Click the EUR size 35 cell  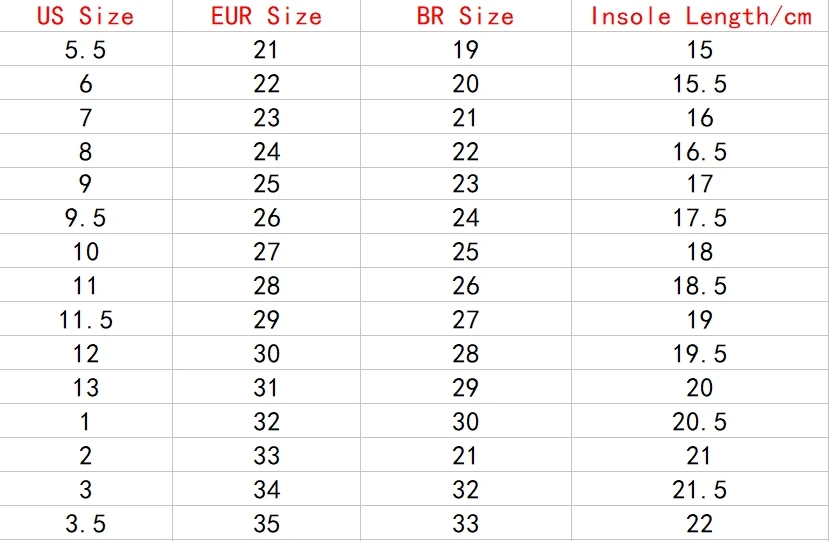pos(266,523)
